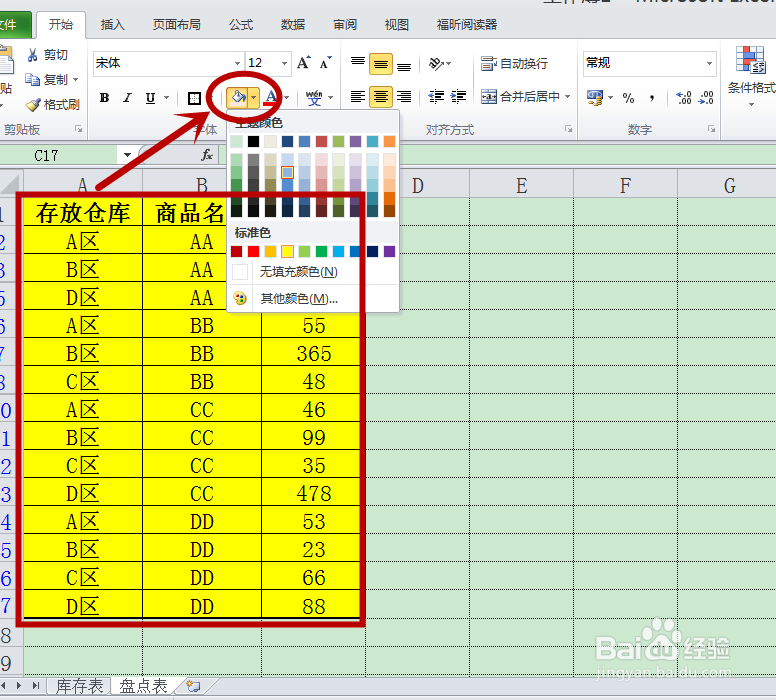Toggle center horizontal alignment
776x700 pixels.
click(x=381, y=97)
